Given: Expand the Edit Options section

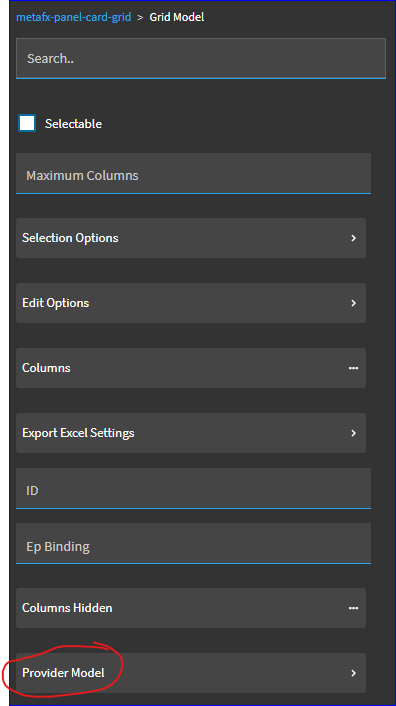Looking at the screenshot, I should click(x=191, y=303).
